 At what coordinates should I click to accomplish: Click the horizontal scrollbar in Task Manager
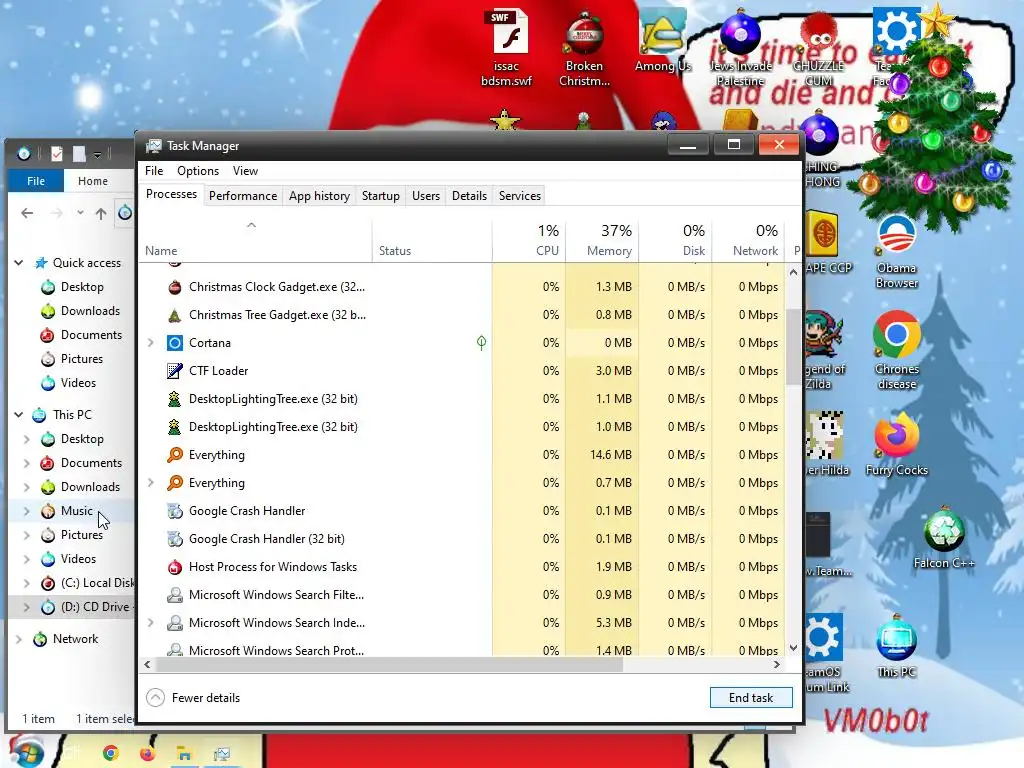[389, 665]
